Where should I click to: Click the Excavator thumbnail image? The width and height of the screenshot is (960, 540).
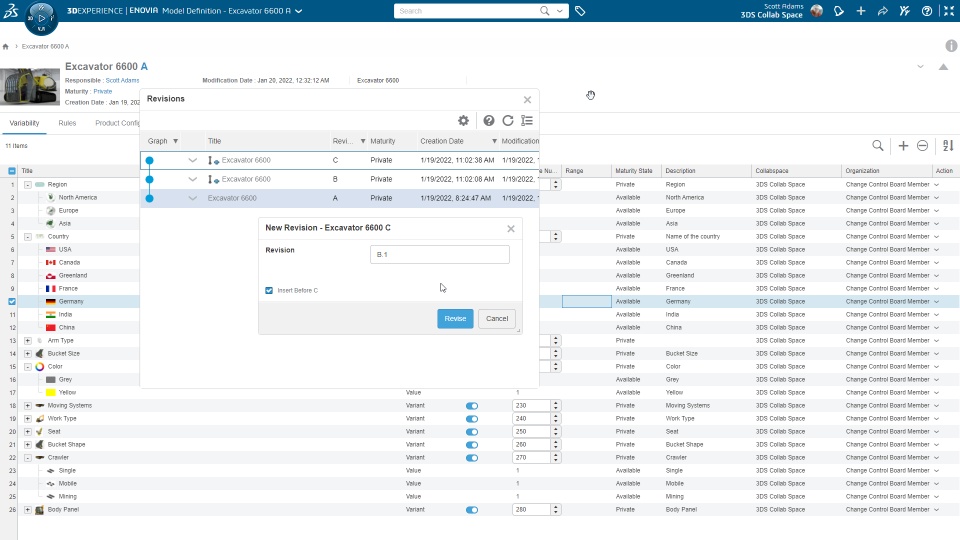click(x=29, y=87)
